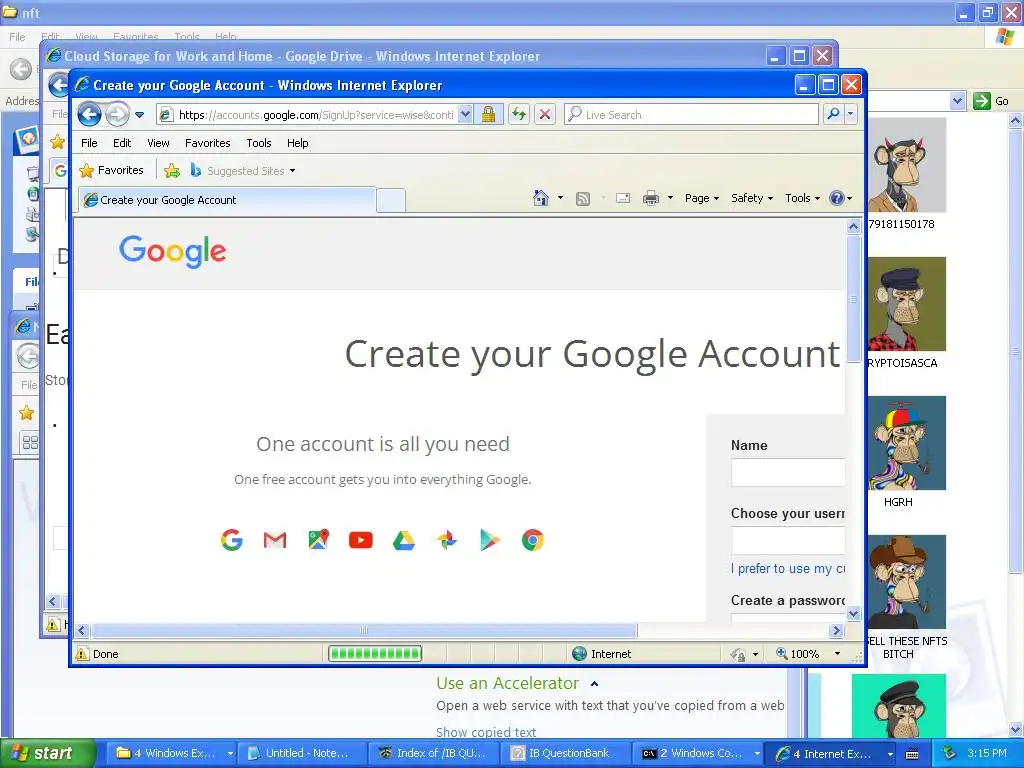Screen dimensions: 1024x768
Task: Click the Google Play service icon
Action: click(490, 540)
